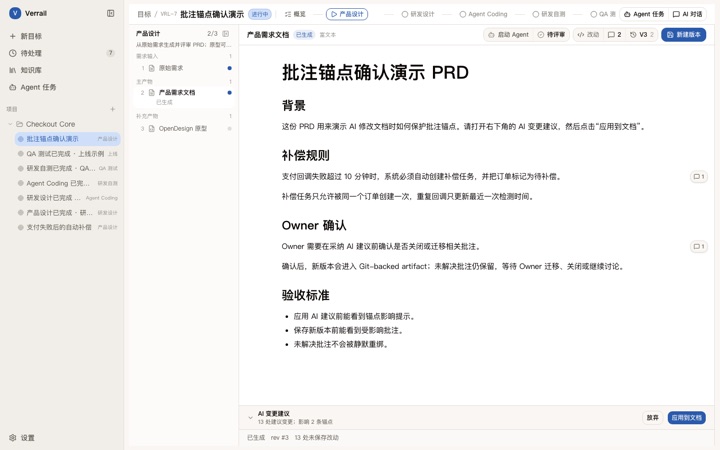Collapse the 产品设计 artifact panel icon

tap(225, 34)
